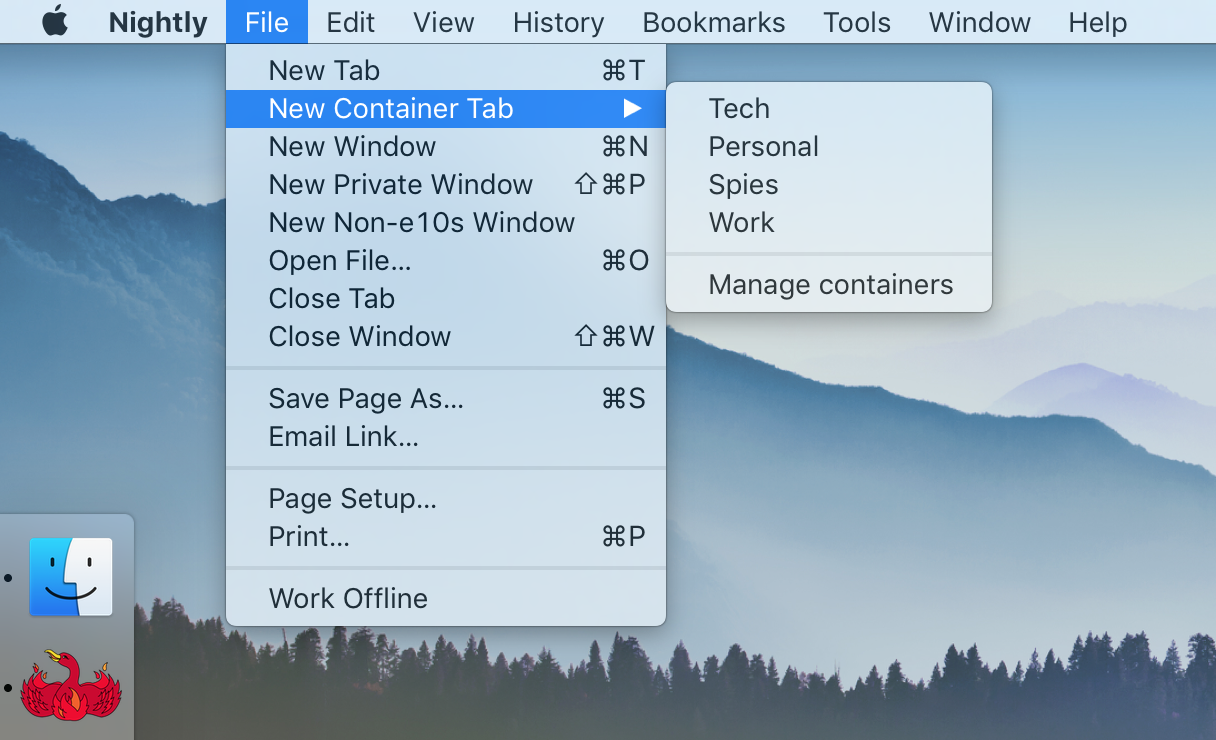
Task: Choose Save Page As…
Action: click(446, 398)
